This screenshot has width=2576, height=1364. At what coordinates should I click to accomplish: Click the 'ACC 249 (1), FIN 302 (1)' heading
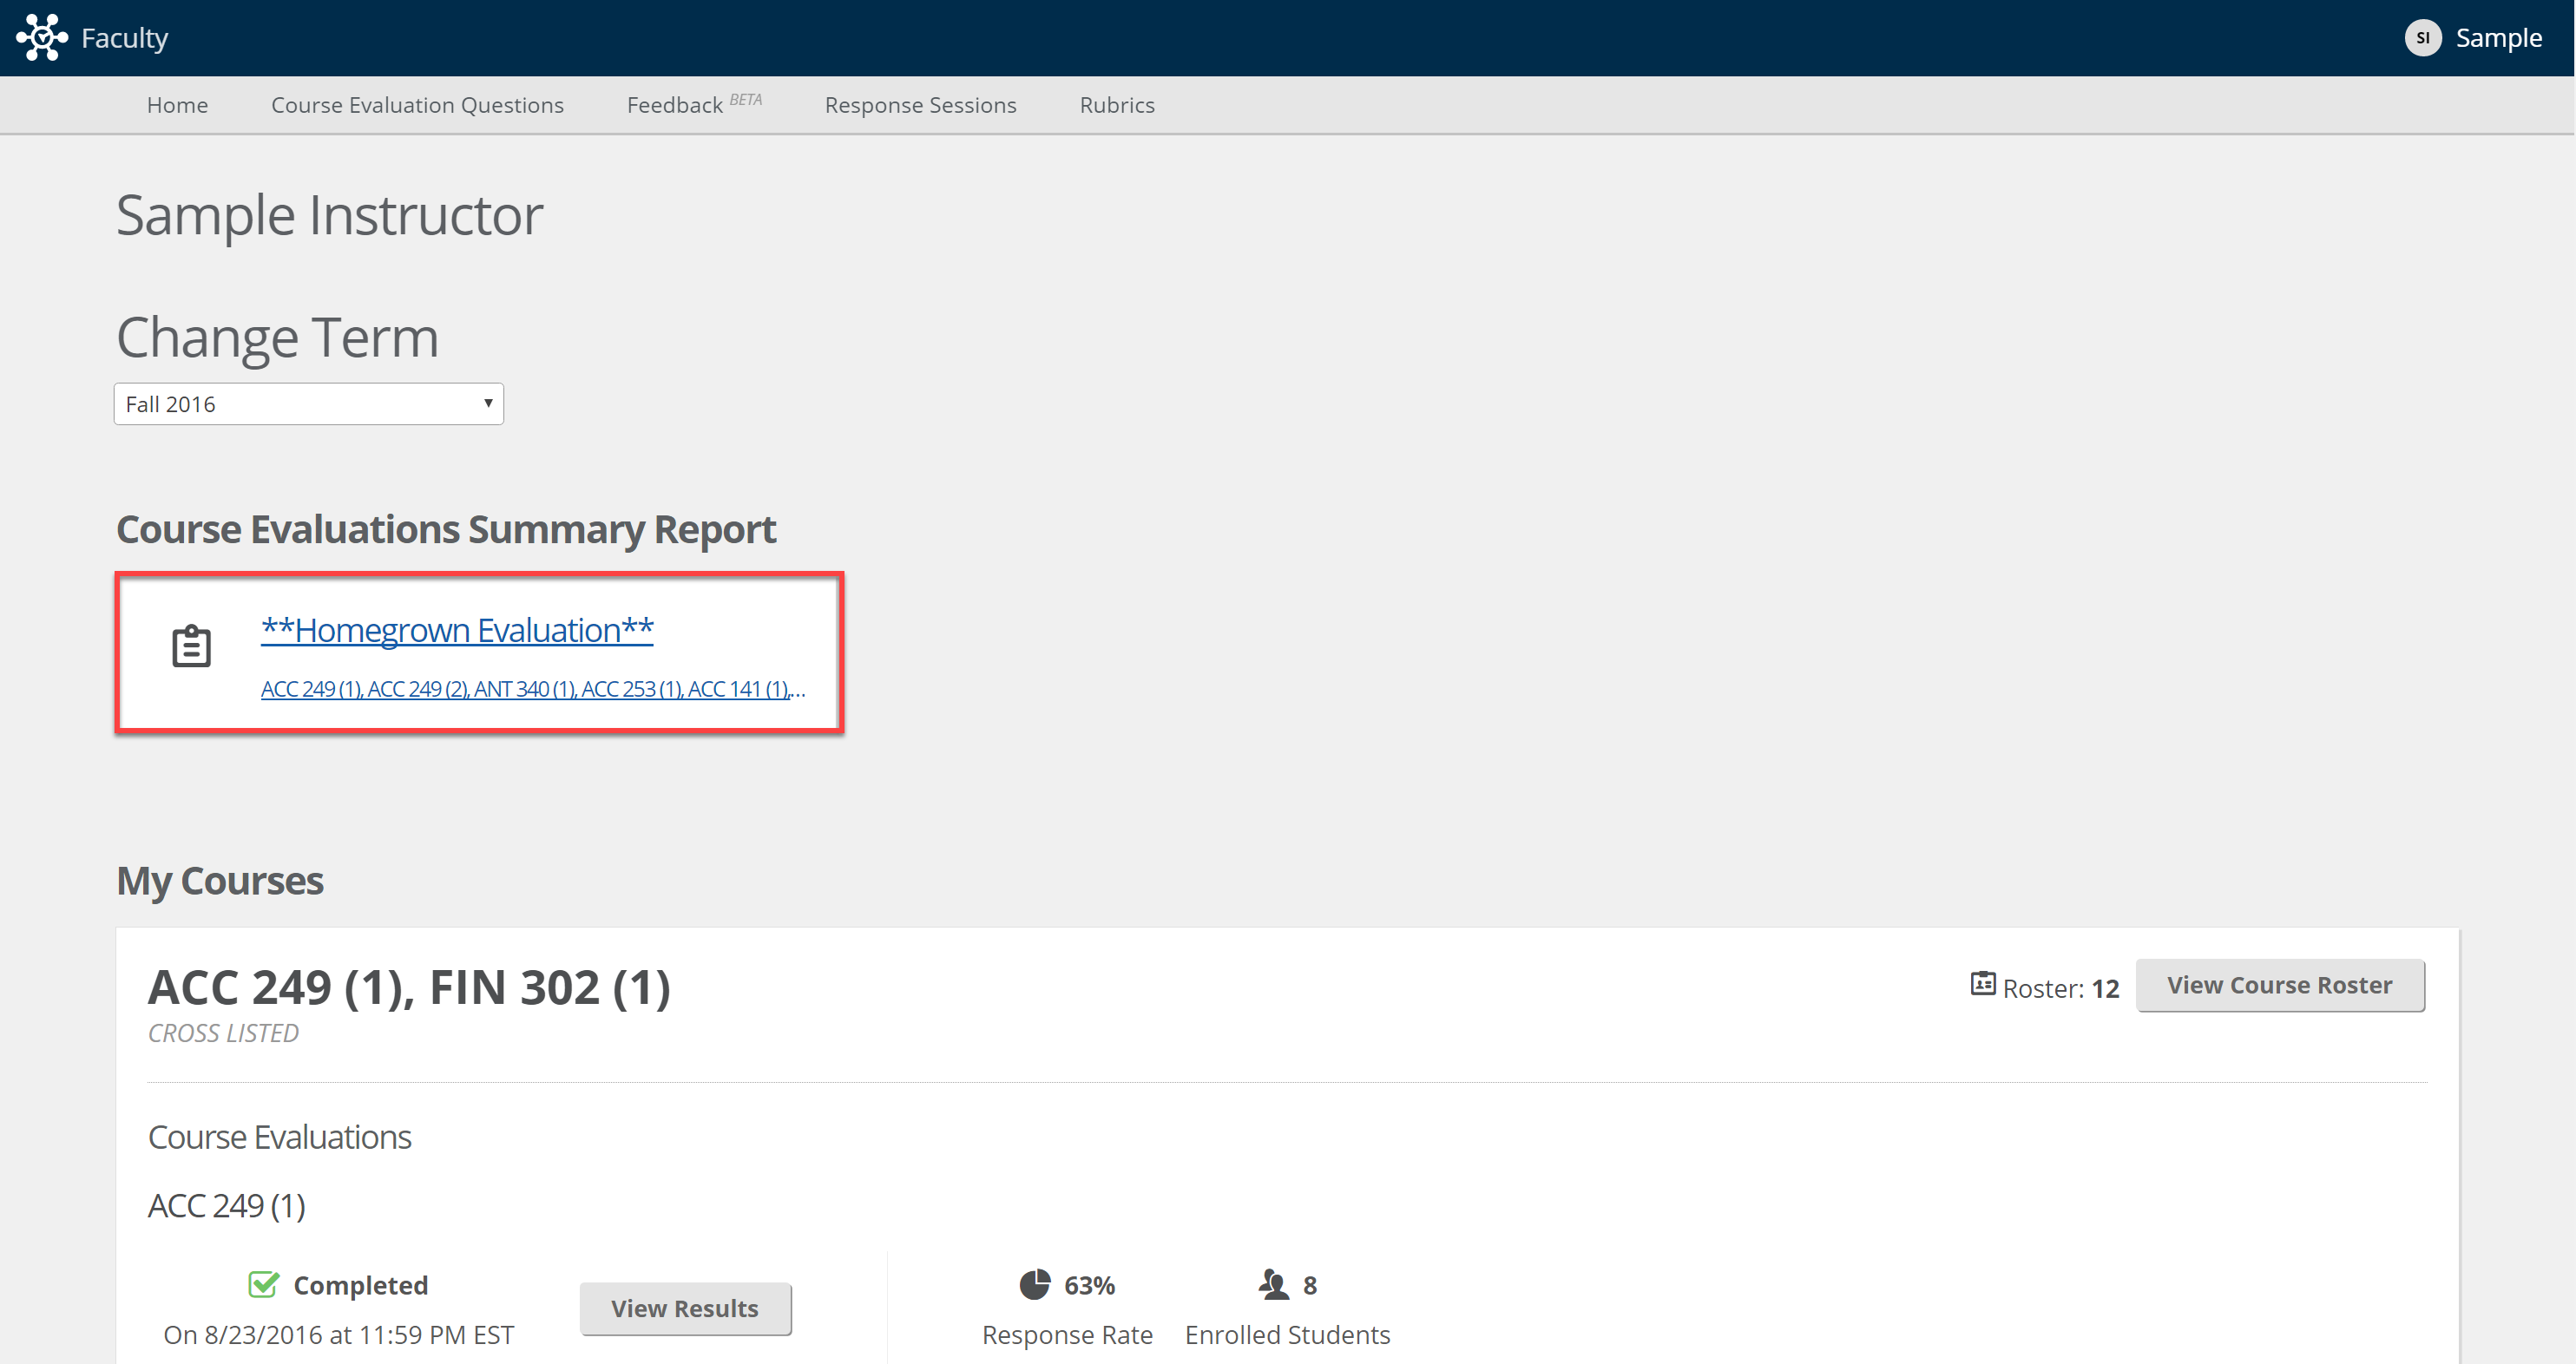click(x=409, y=987)
